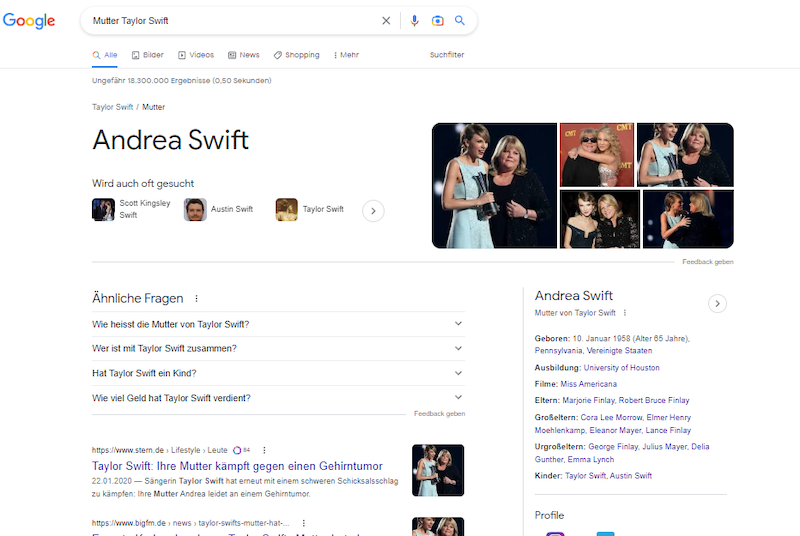Screen dimensions: 800x536
Task: Click the bigfm.de URL breadcrumb of the second result
Action: (191, 523)
